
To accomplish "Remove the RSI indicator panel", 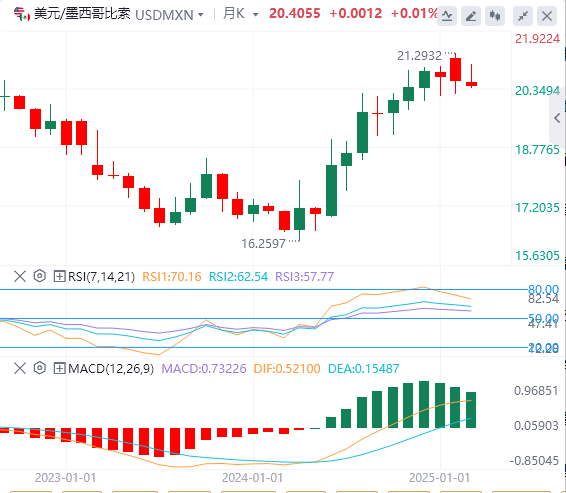I will pyautogui.click(x=20, y=276).
